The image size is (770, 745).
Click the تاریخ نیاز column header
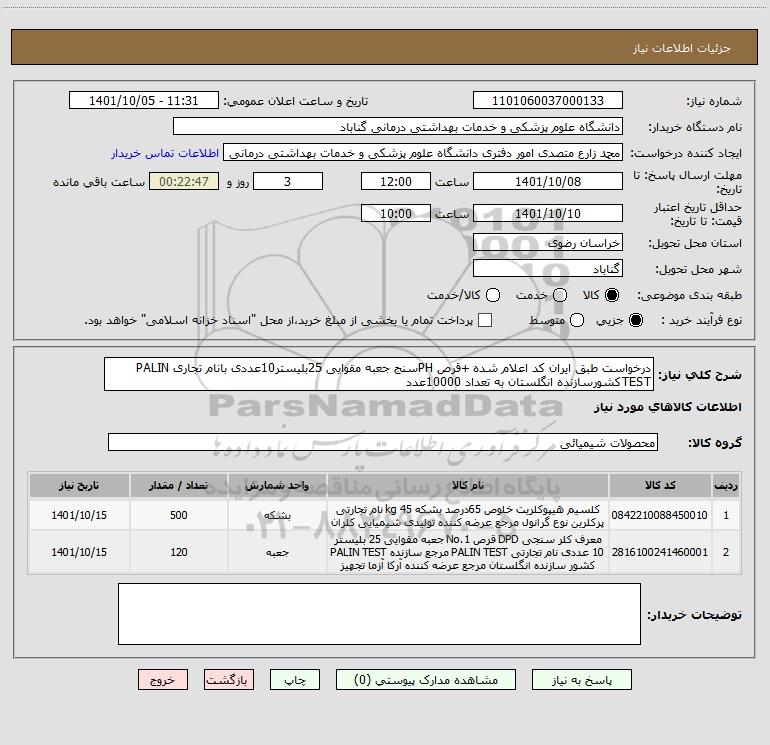tap(79, 485)
